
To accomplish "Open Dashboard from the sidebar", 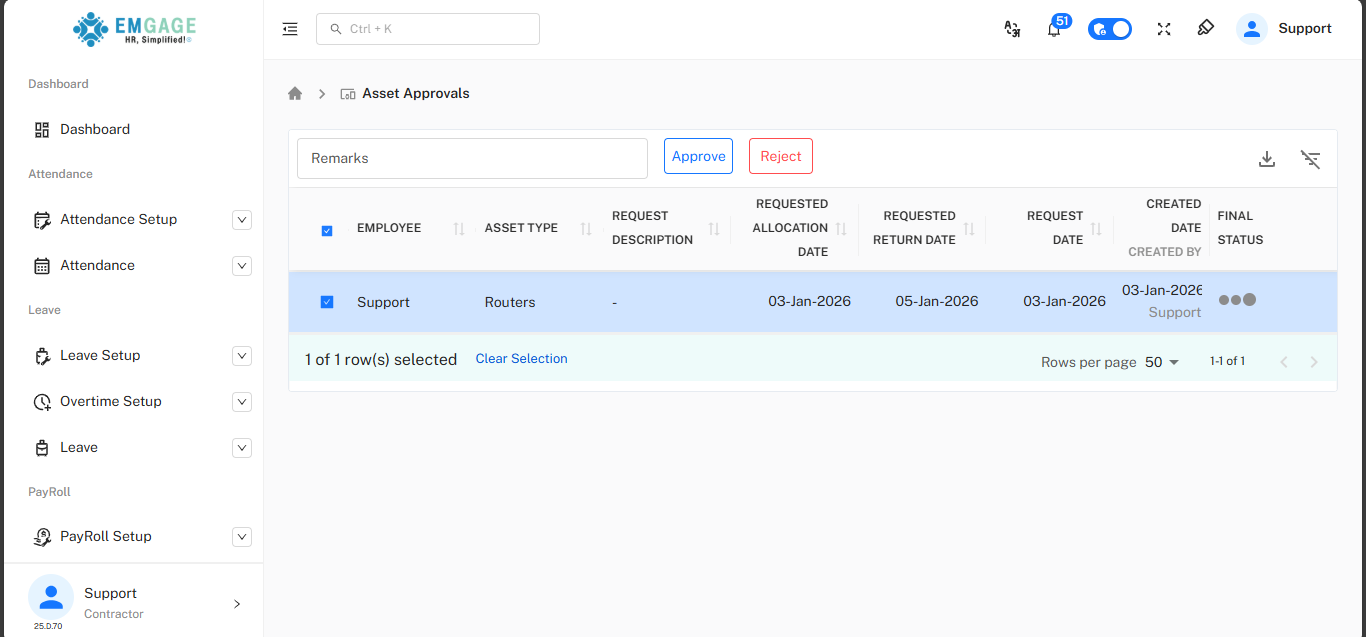I will [95, 130].
